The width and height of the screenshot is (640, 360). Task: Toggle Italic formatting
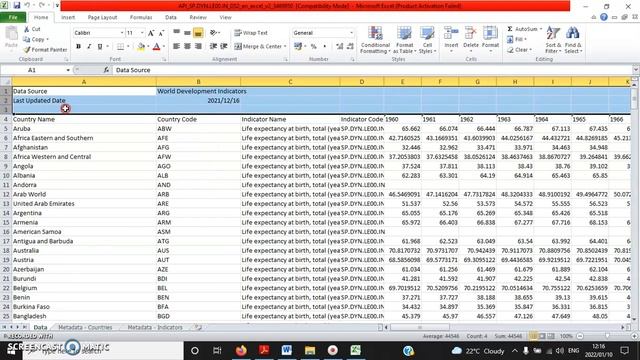tap(89, 47)
